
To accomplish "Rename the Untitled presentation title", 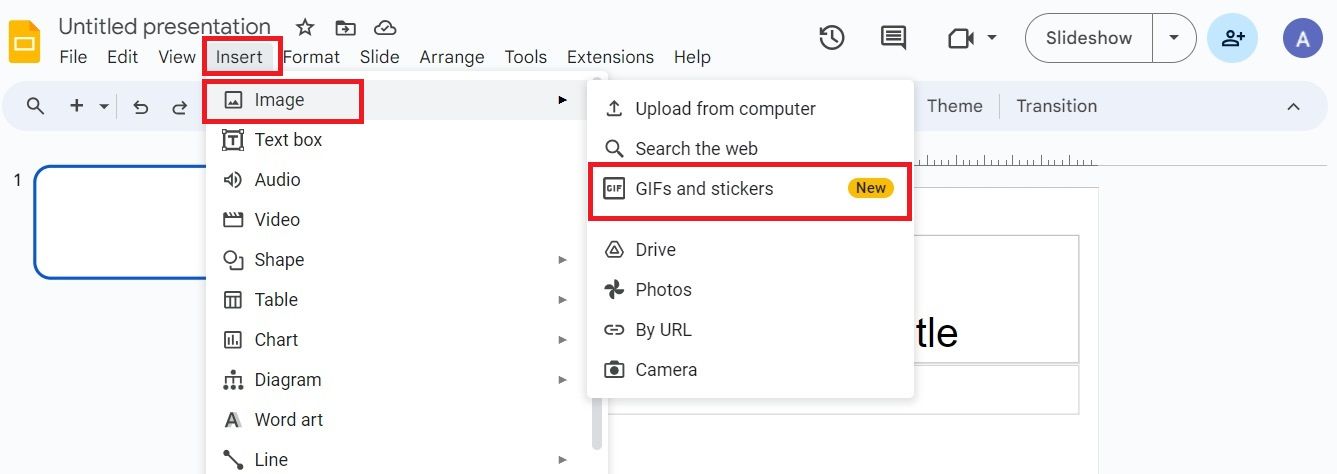I will point(164,27).
